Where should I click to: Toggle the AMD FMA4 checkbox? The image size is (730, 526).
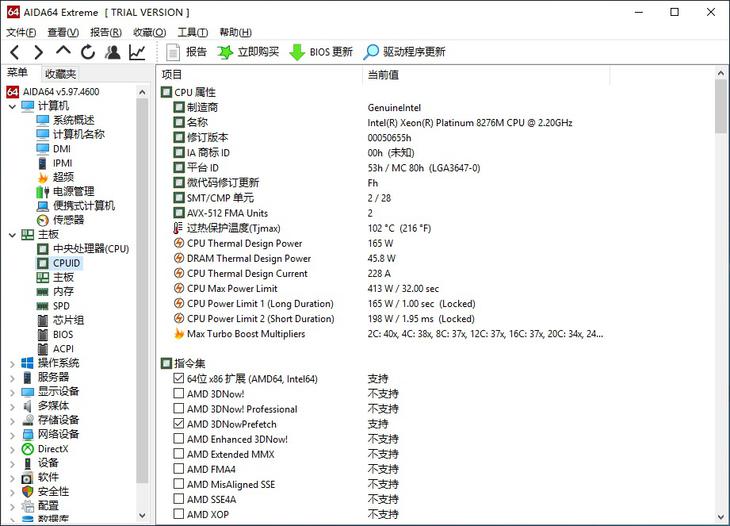click(x=178, y=469)
